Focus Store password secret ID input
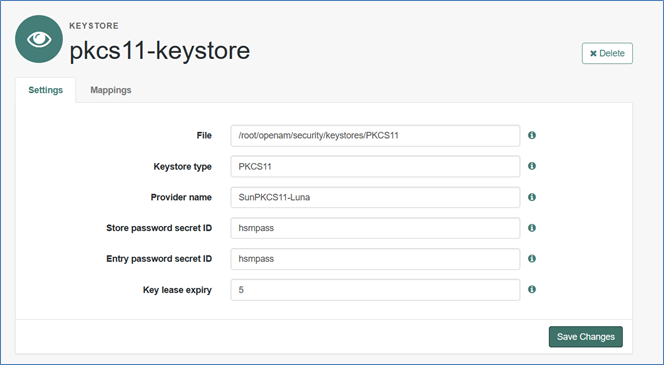The width and height of the screenshot is (664, 365). tap(375, 228)
